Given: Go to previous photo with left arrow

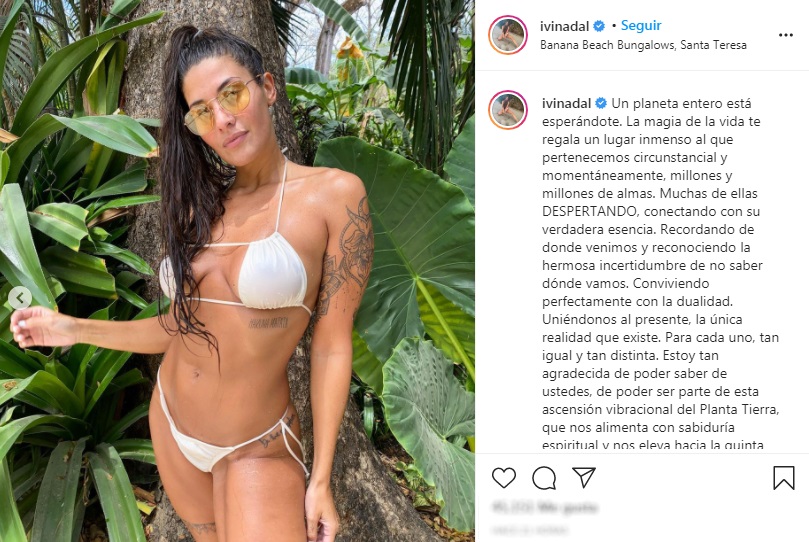Looking at the screenshot, I should (x=20, y=298).
